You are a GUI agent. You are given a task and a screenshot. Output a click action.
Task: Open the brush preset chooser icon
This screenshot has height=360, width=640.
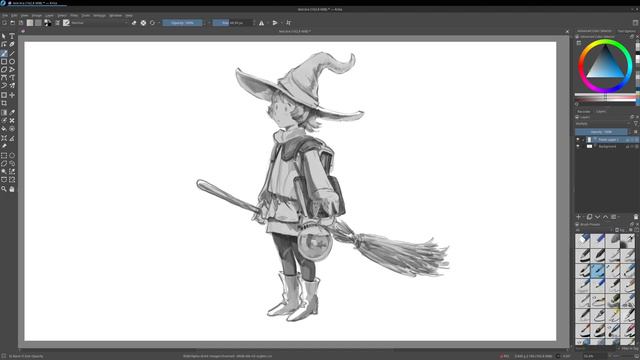(x=66, y=23)
